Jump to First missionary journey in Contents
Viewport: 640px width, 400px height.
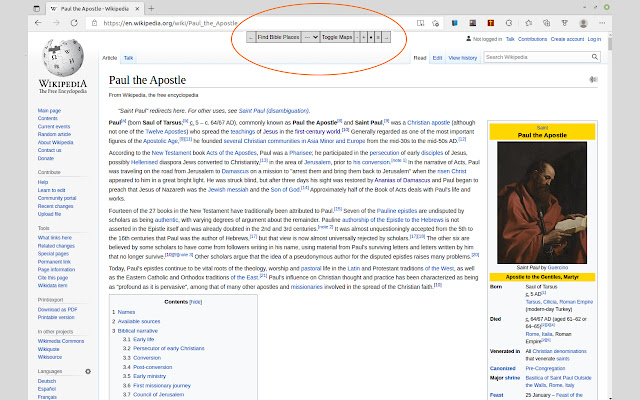pos(162,385)
